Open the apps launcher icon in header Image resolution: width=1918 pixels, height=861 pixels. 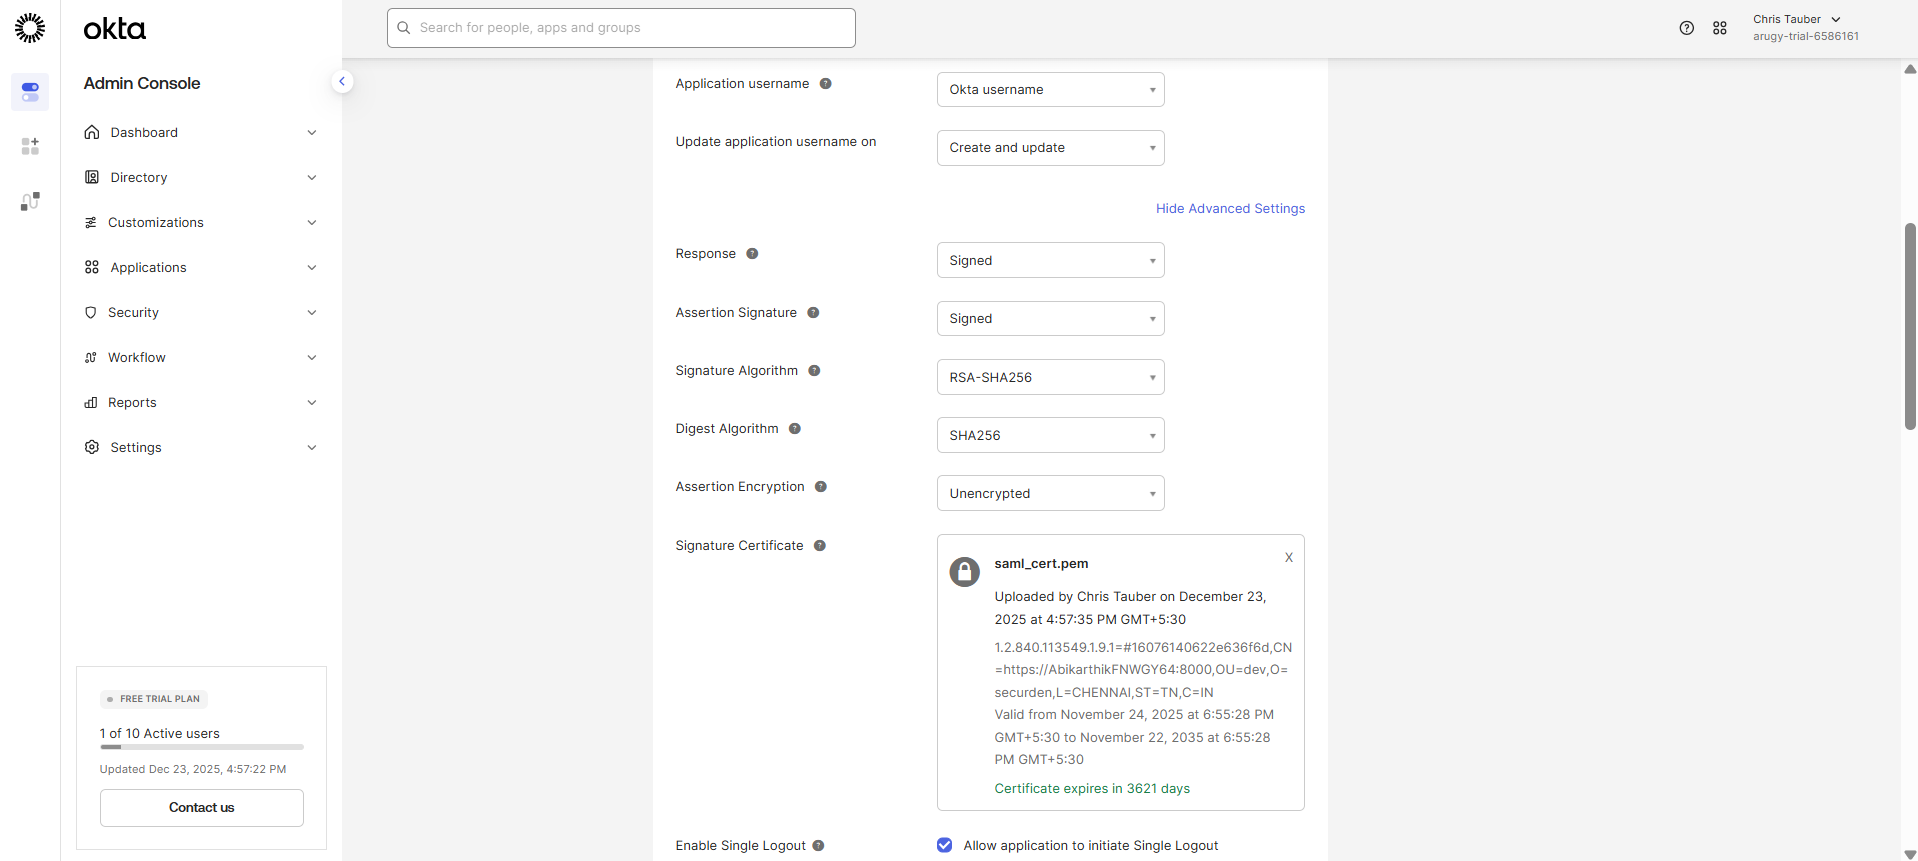click(x=1720, y=28)
